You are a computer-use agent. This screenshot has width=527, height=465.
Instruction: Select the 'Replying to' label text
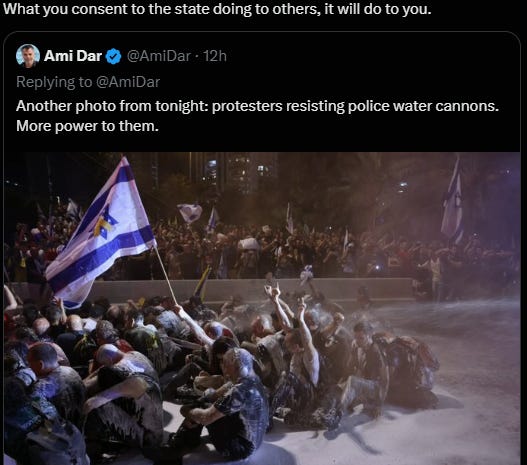(54, 82)
